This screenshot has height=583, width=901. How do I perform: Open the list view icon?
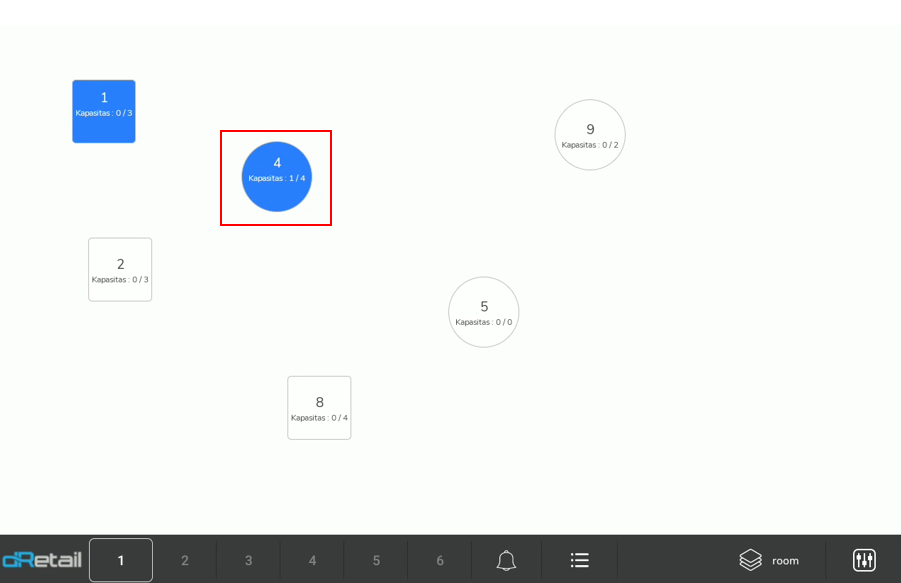pos(579,560)
